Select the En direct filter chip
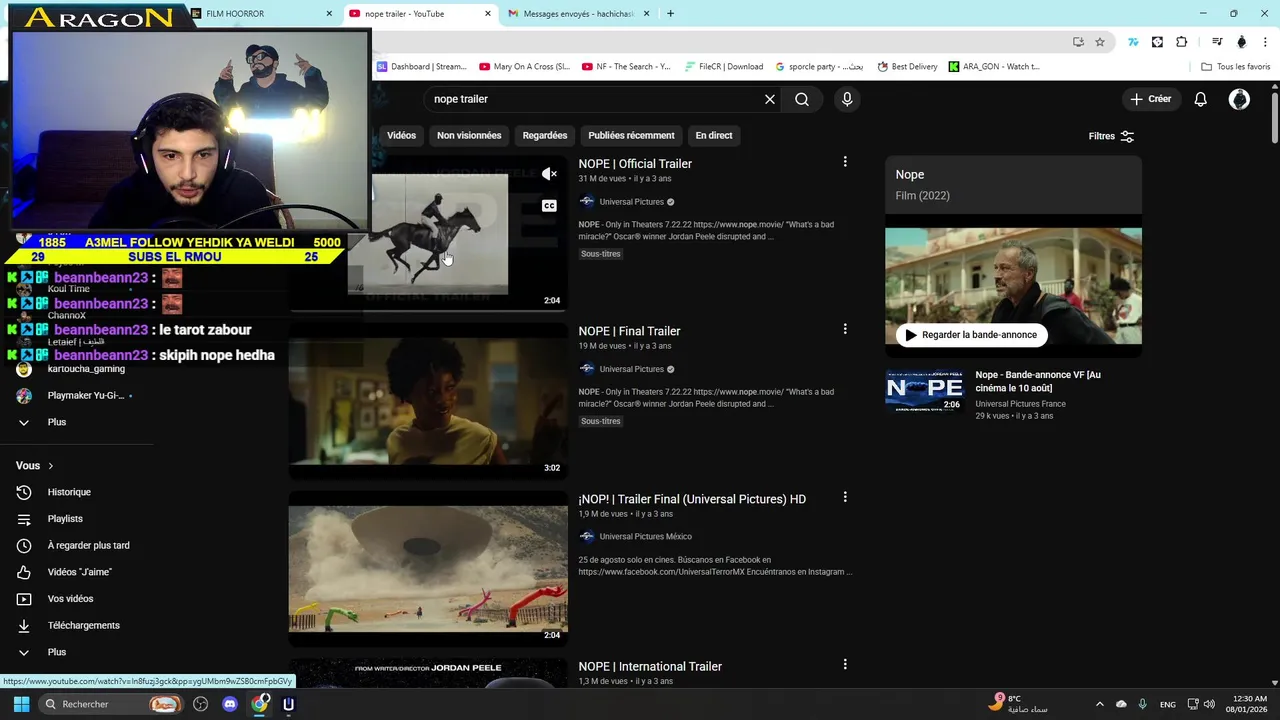Screen dimensions: 1280x720 tap(714, 135)
